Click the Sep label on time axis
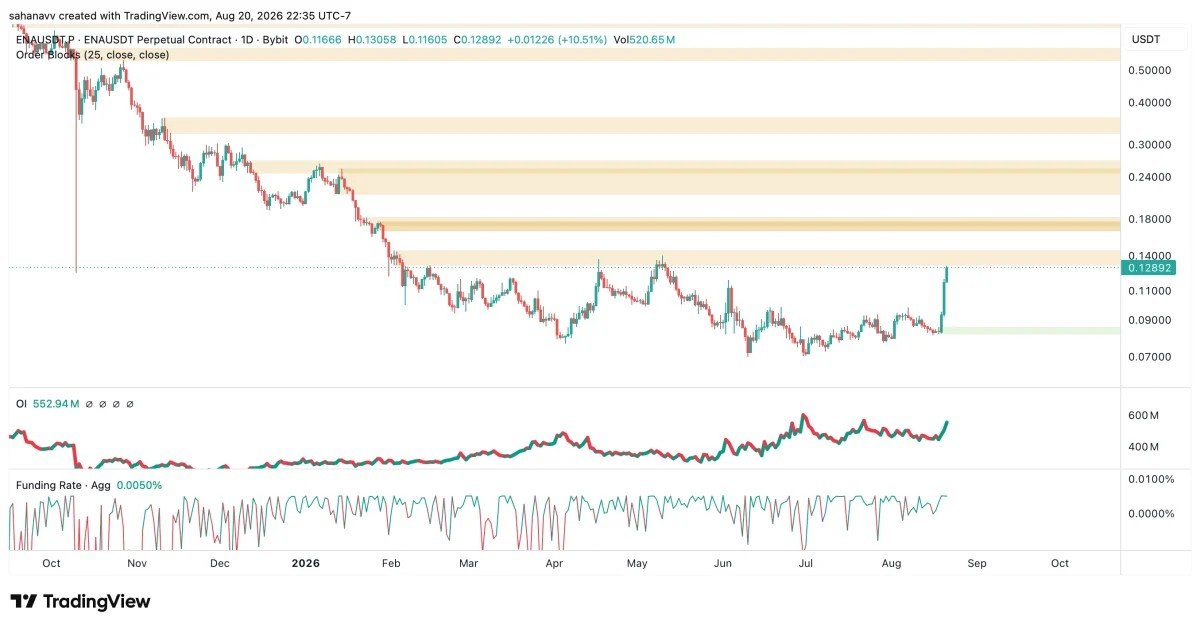1200x628 pixels. [x=976, y=563]
